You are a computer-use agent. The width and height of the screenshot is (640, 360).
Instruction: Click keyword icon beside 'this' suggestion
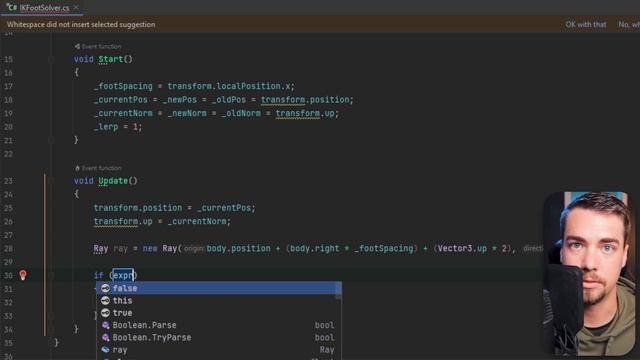(105, 300)
